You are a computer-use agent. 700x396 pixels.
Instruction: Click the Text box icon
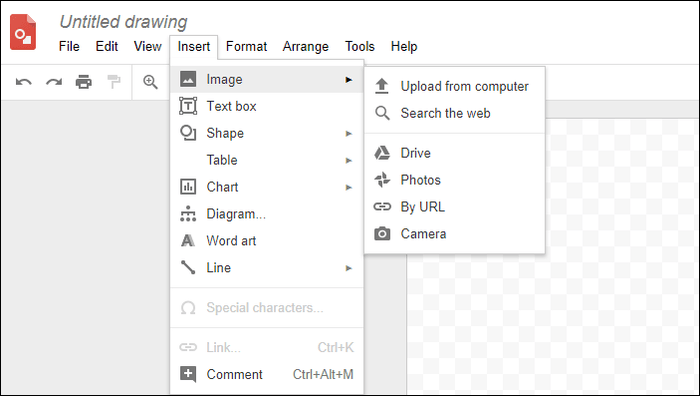coord(188,106)
